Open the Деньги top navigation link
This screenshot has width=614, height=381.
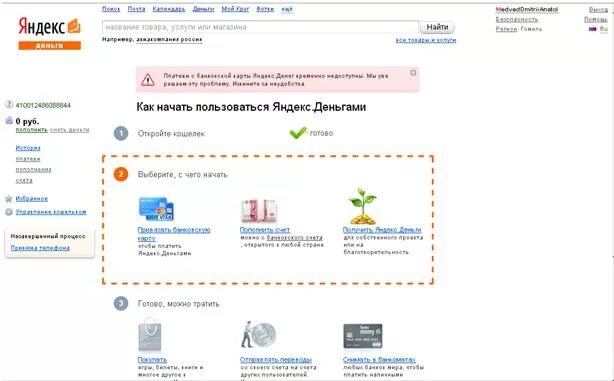203,9
